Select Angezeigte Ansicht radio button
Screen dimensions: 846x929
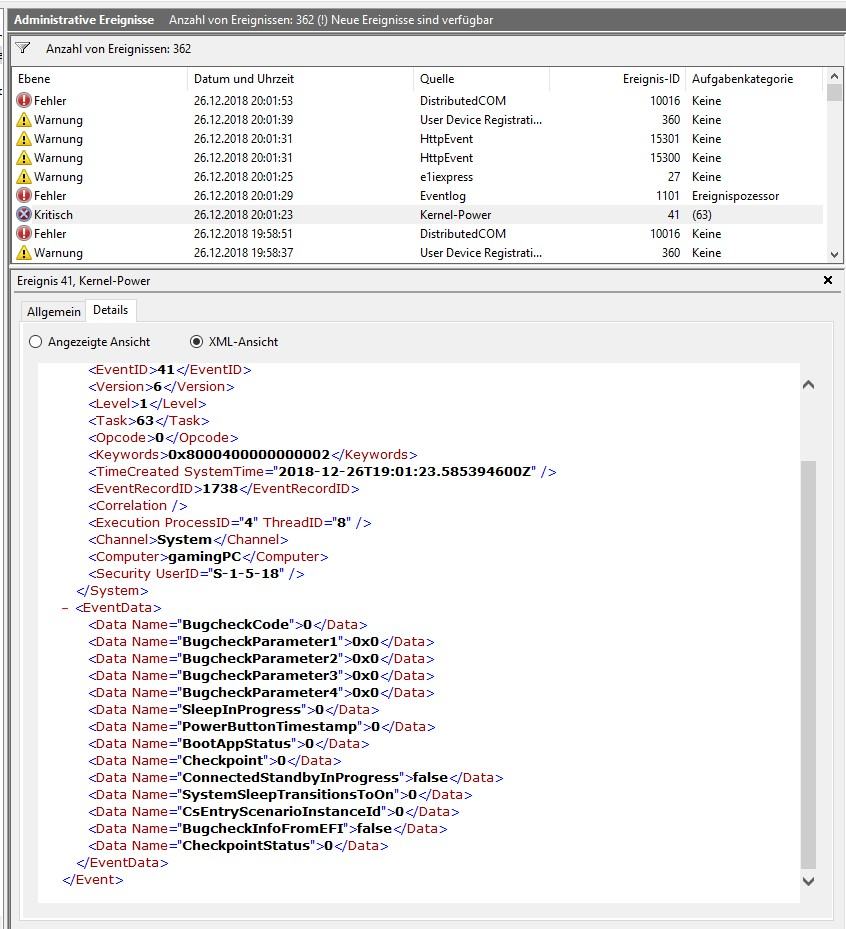coord(36,342)
